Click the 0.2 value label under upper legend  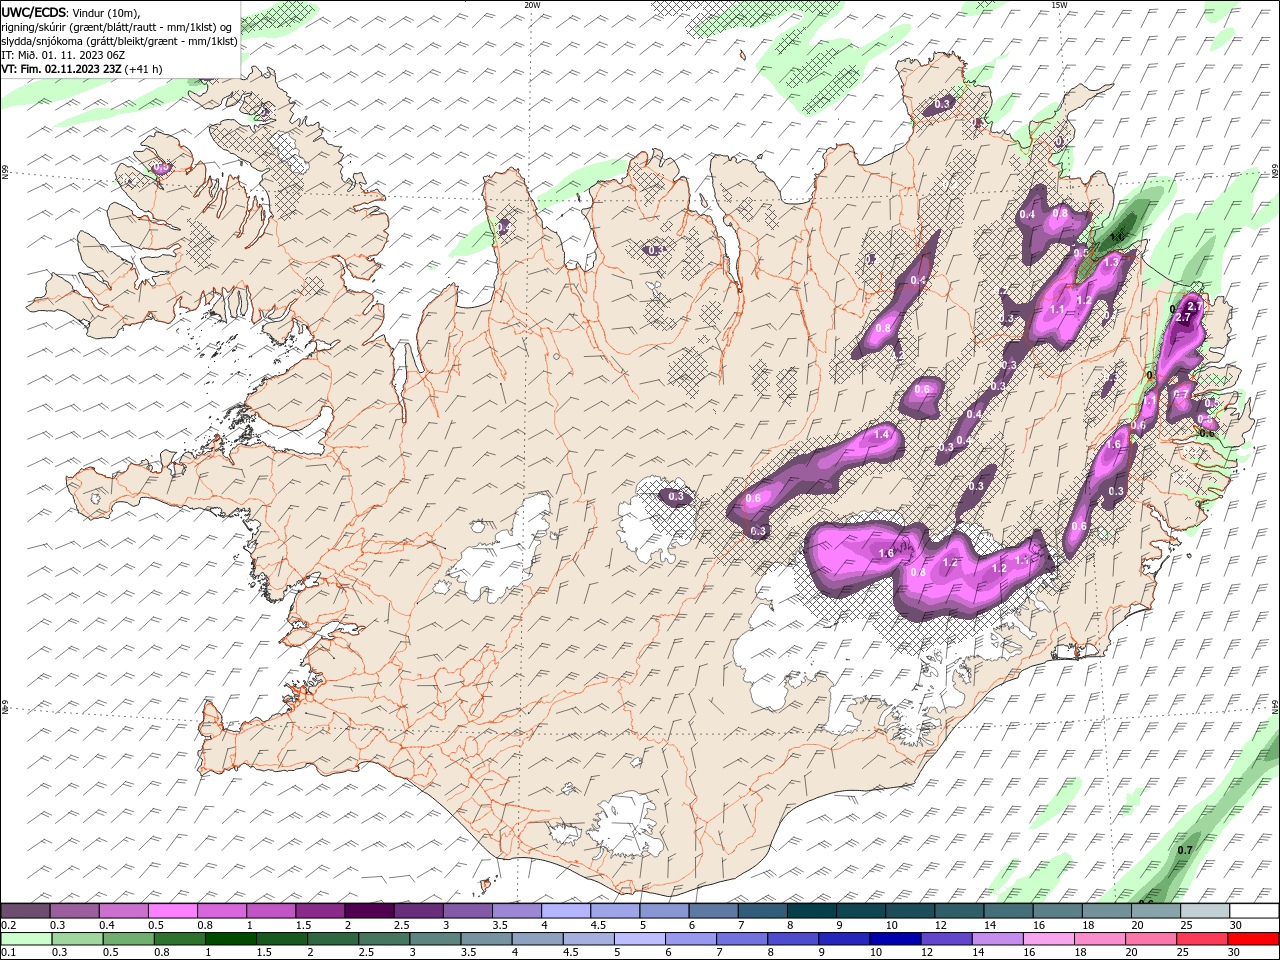click(8, 925)
